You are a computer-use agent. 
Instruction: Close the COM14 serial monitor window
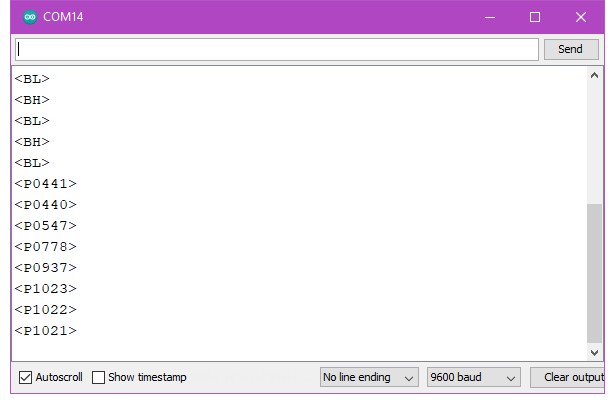tap(581, 17)
